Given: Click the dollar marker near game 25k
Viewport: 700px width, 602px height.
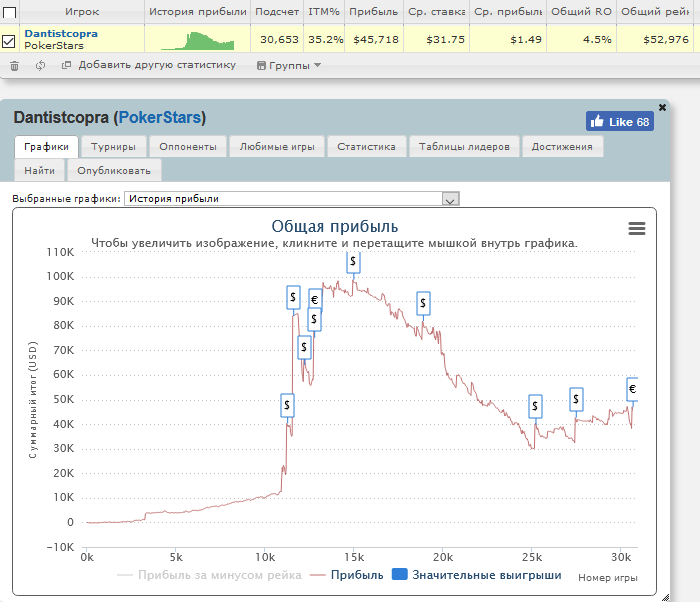Looking at the screenshot, I should 535,406.
